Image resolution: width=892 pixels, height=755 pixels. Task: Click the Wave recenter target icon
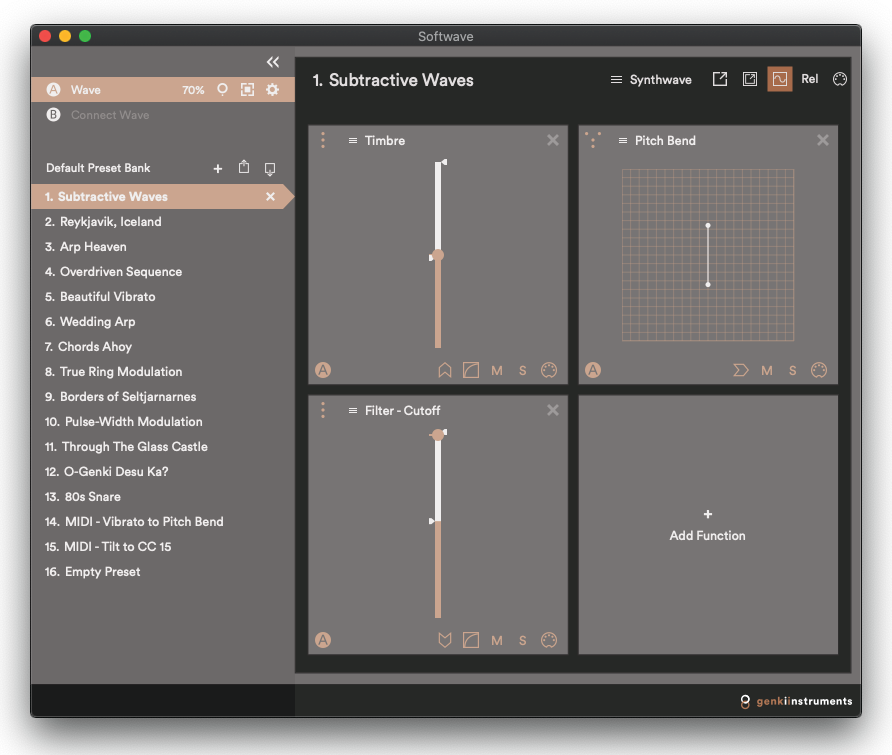point(247,89)
